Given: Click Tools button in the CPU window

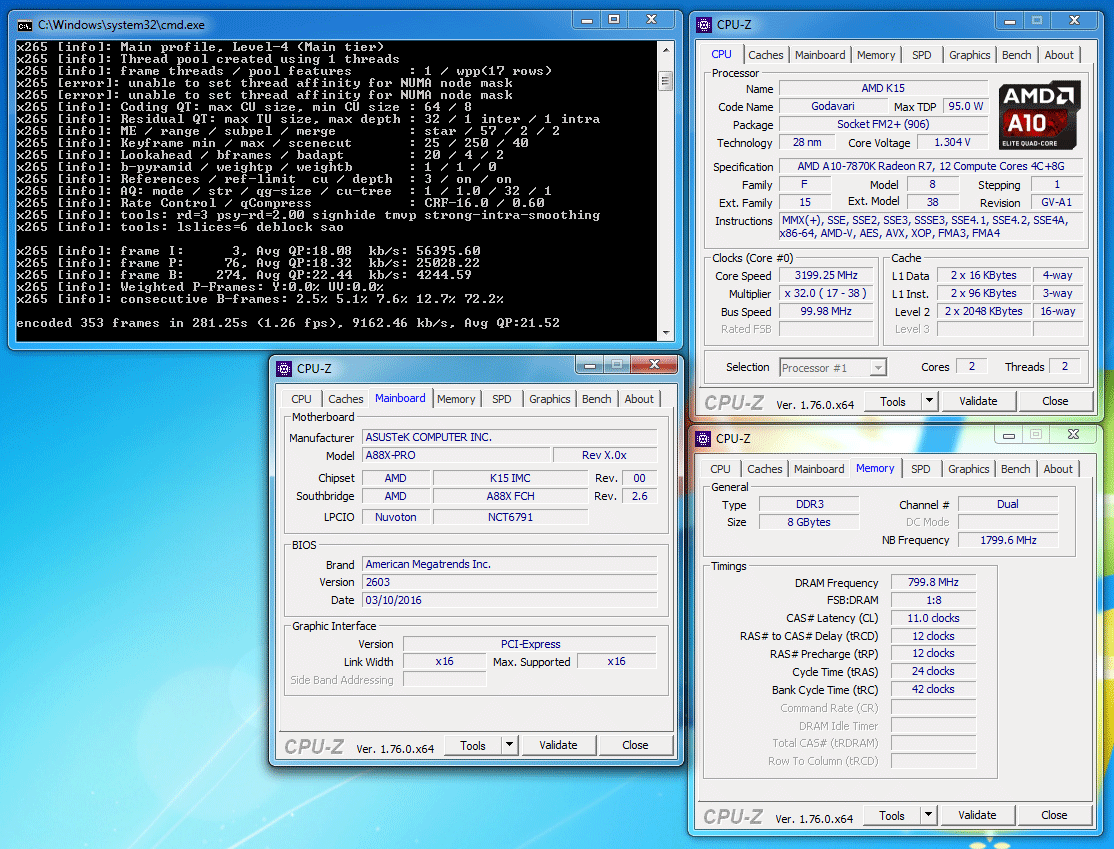Looking at the screenshot, I should [893, 401].
